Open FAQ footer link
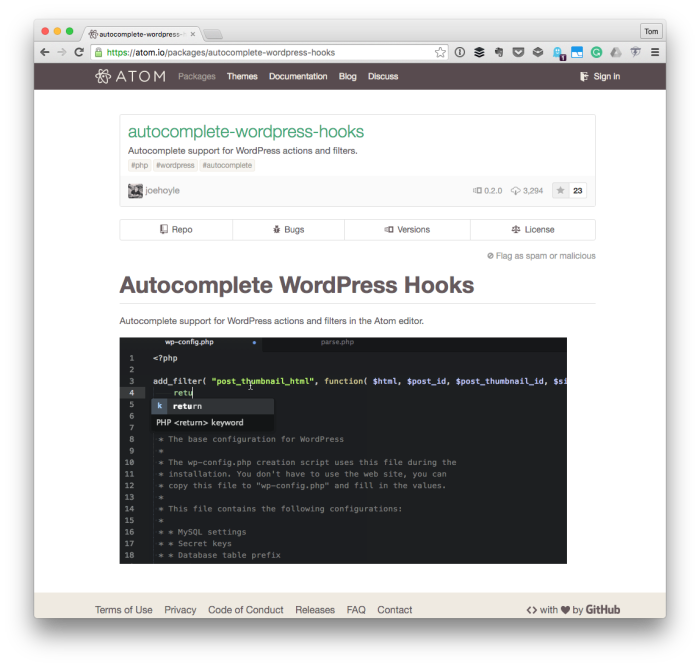This screenshot has width=700, height=667. tap(356, 610)
